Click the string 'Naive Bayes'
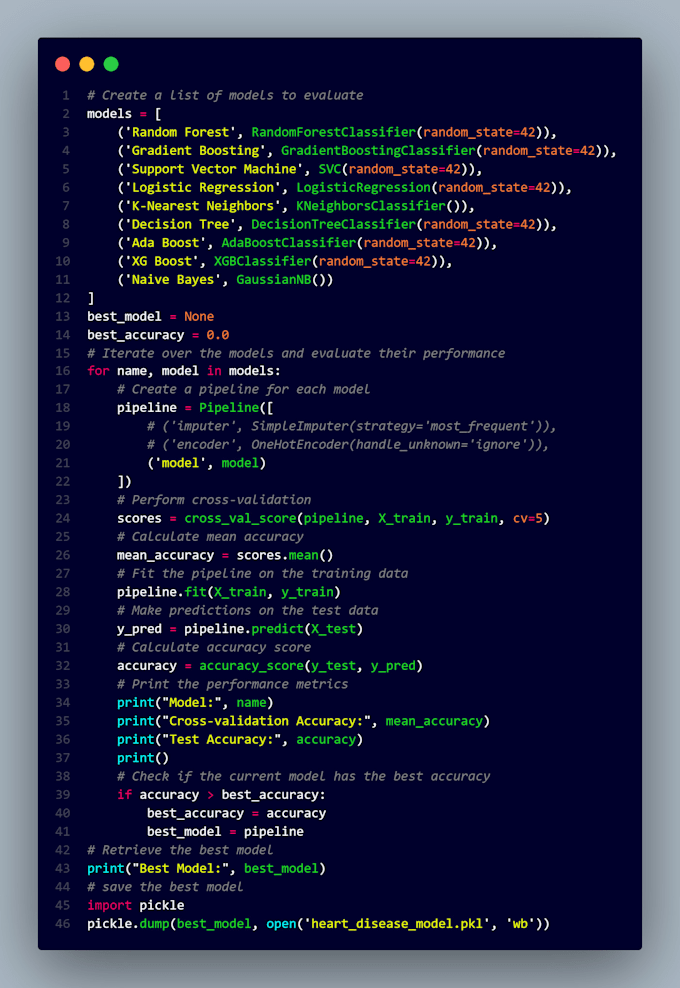Screen dimensions: 680x988 [x=173, y=280]
